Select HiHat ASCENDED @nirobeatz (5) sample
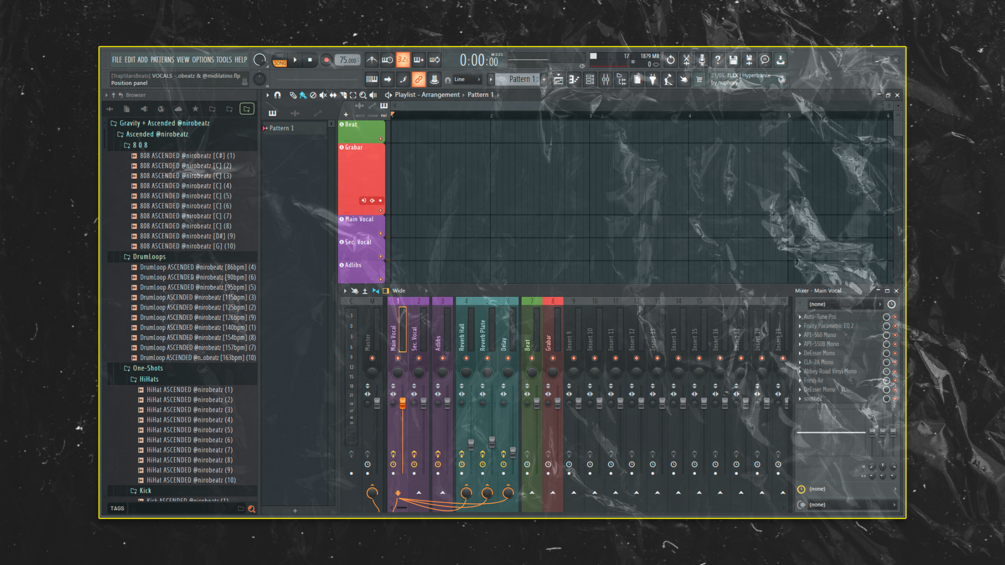Screen dimensions: 1005x565 (190, 430)
